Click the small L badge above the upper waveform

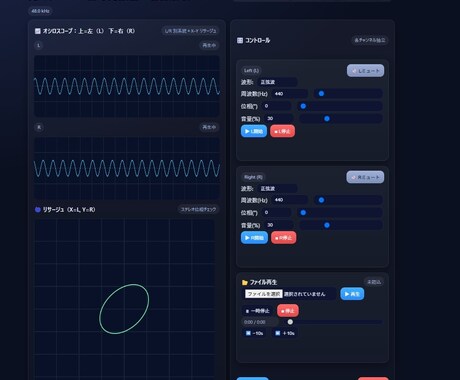pos(39,45)
